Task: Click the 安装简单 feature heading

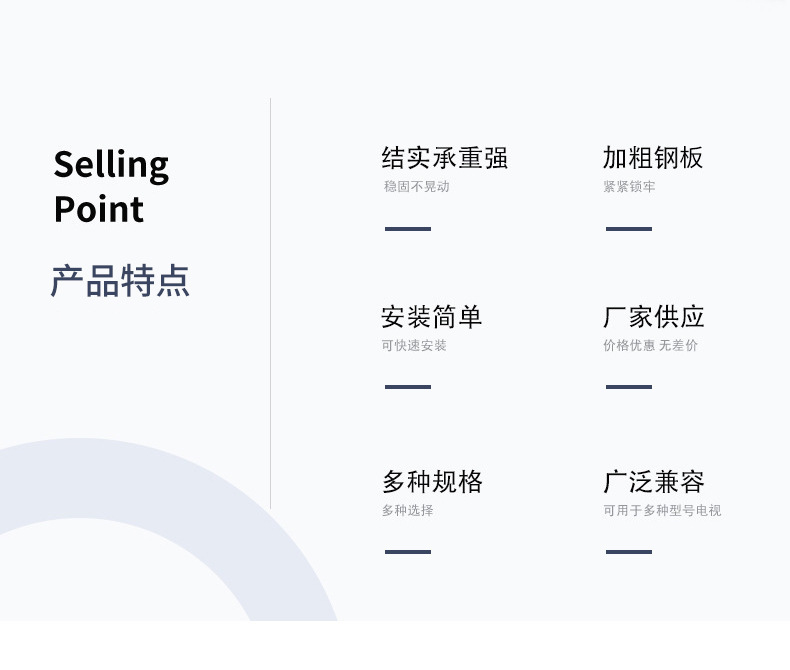Action: click(431, 317)
